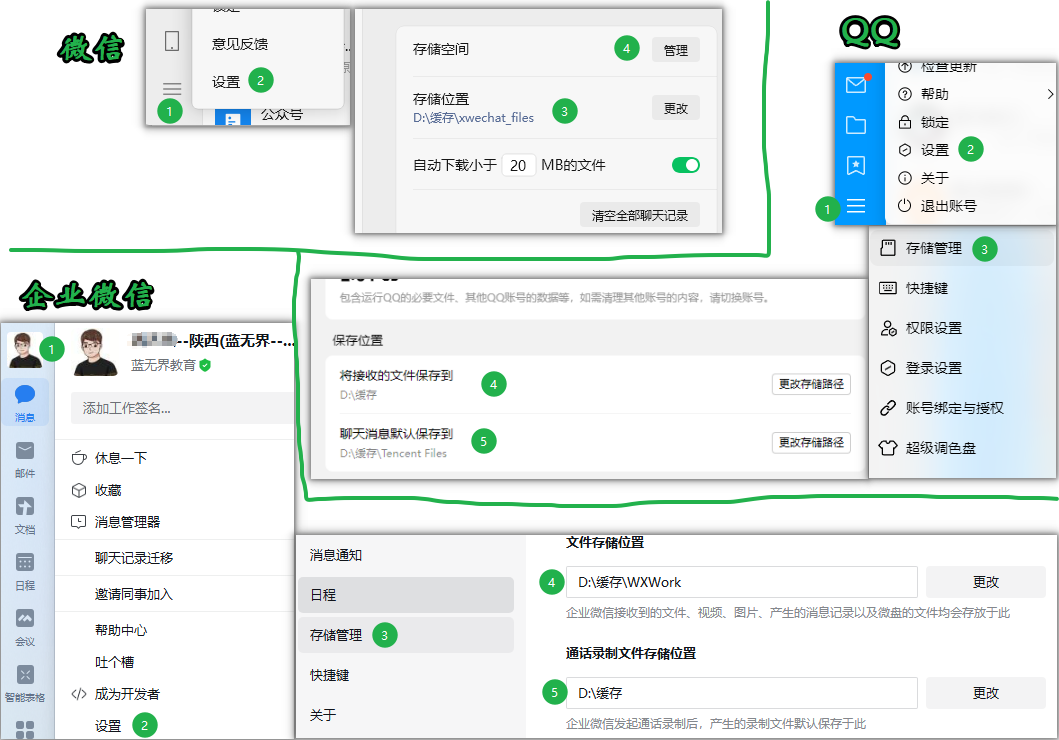Click the small WeCom avatar in sidebar

click(25, 349)
